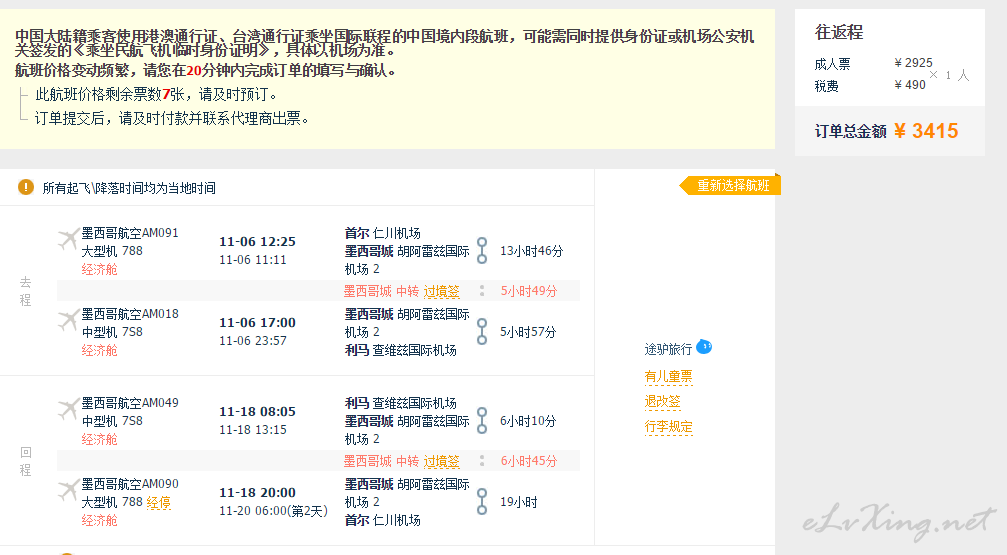The image size is (1007, 555).
Task: Click layover dots icon beside 5小时49分
Action: click(482, 291)
